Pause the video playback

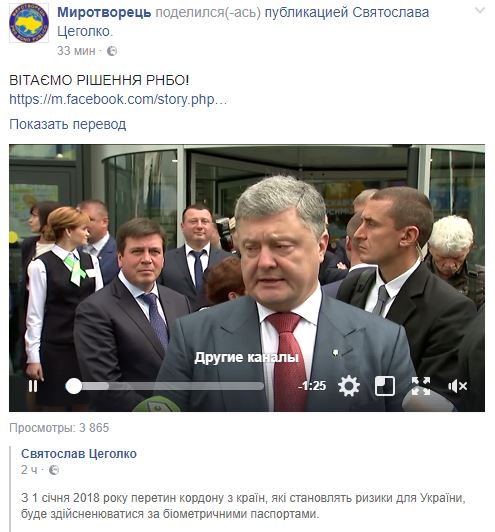pos(33,386)
